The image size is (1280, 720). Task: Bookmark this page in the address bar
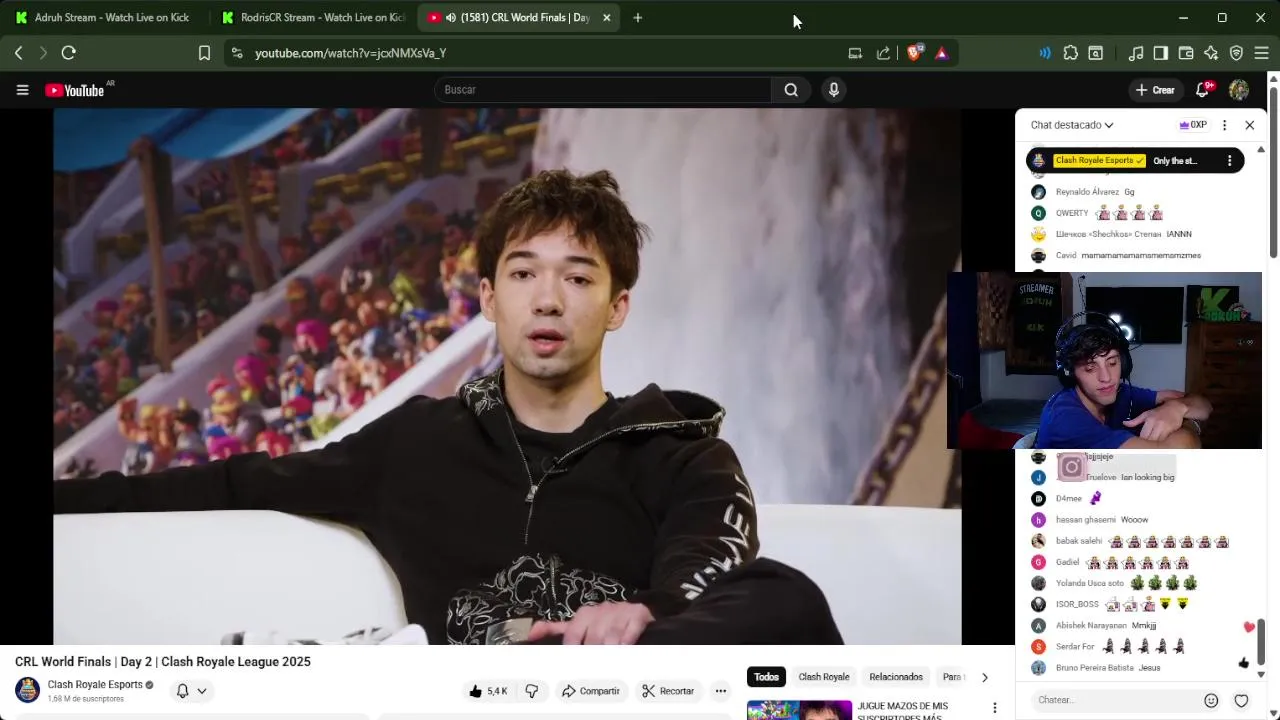pos(204,53)
